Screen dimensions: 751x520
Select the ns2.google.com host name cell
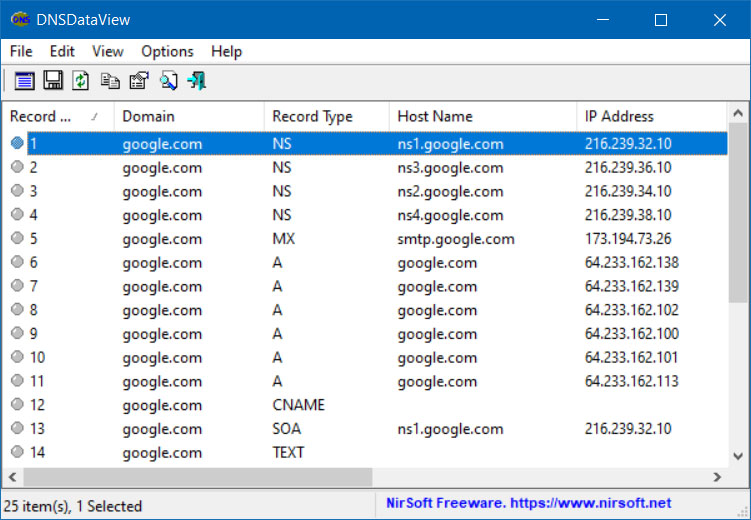click(x=450, y=191)
